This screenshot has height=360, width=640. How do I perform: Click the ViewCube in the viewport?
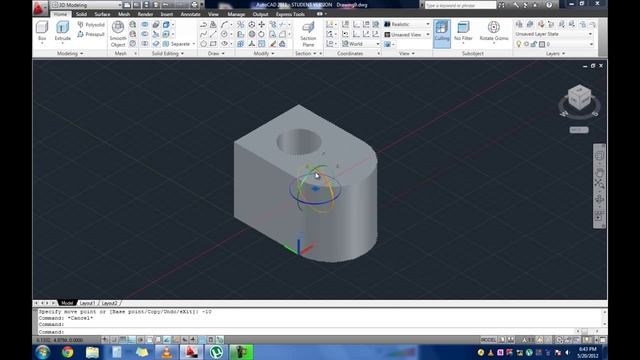(x=579, y=97)
